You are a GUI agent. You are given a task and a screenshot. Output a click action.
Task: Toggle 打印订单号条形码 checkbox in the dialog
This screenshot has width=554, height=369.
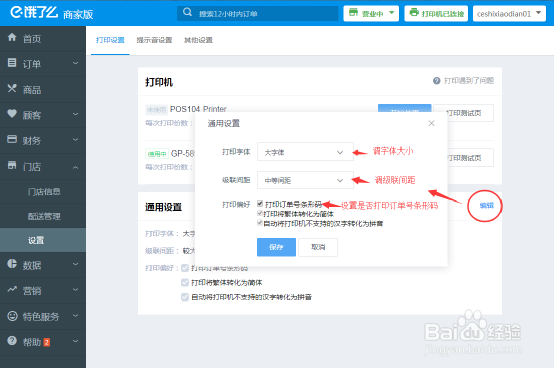pos(260,203)
